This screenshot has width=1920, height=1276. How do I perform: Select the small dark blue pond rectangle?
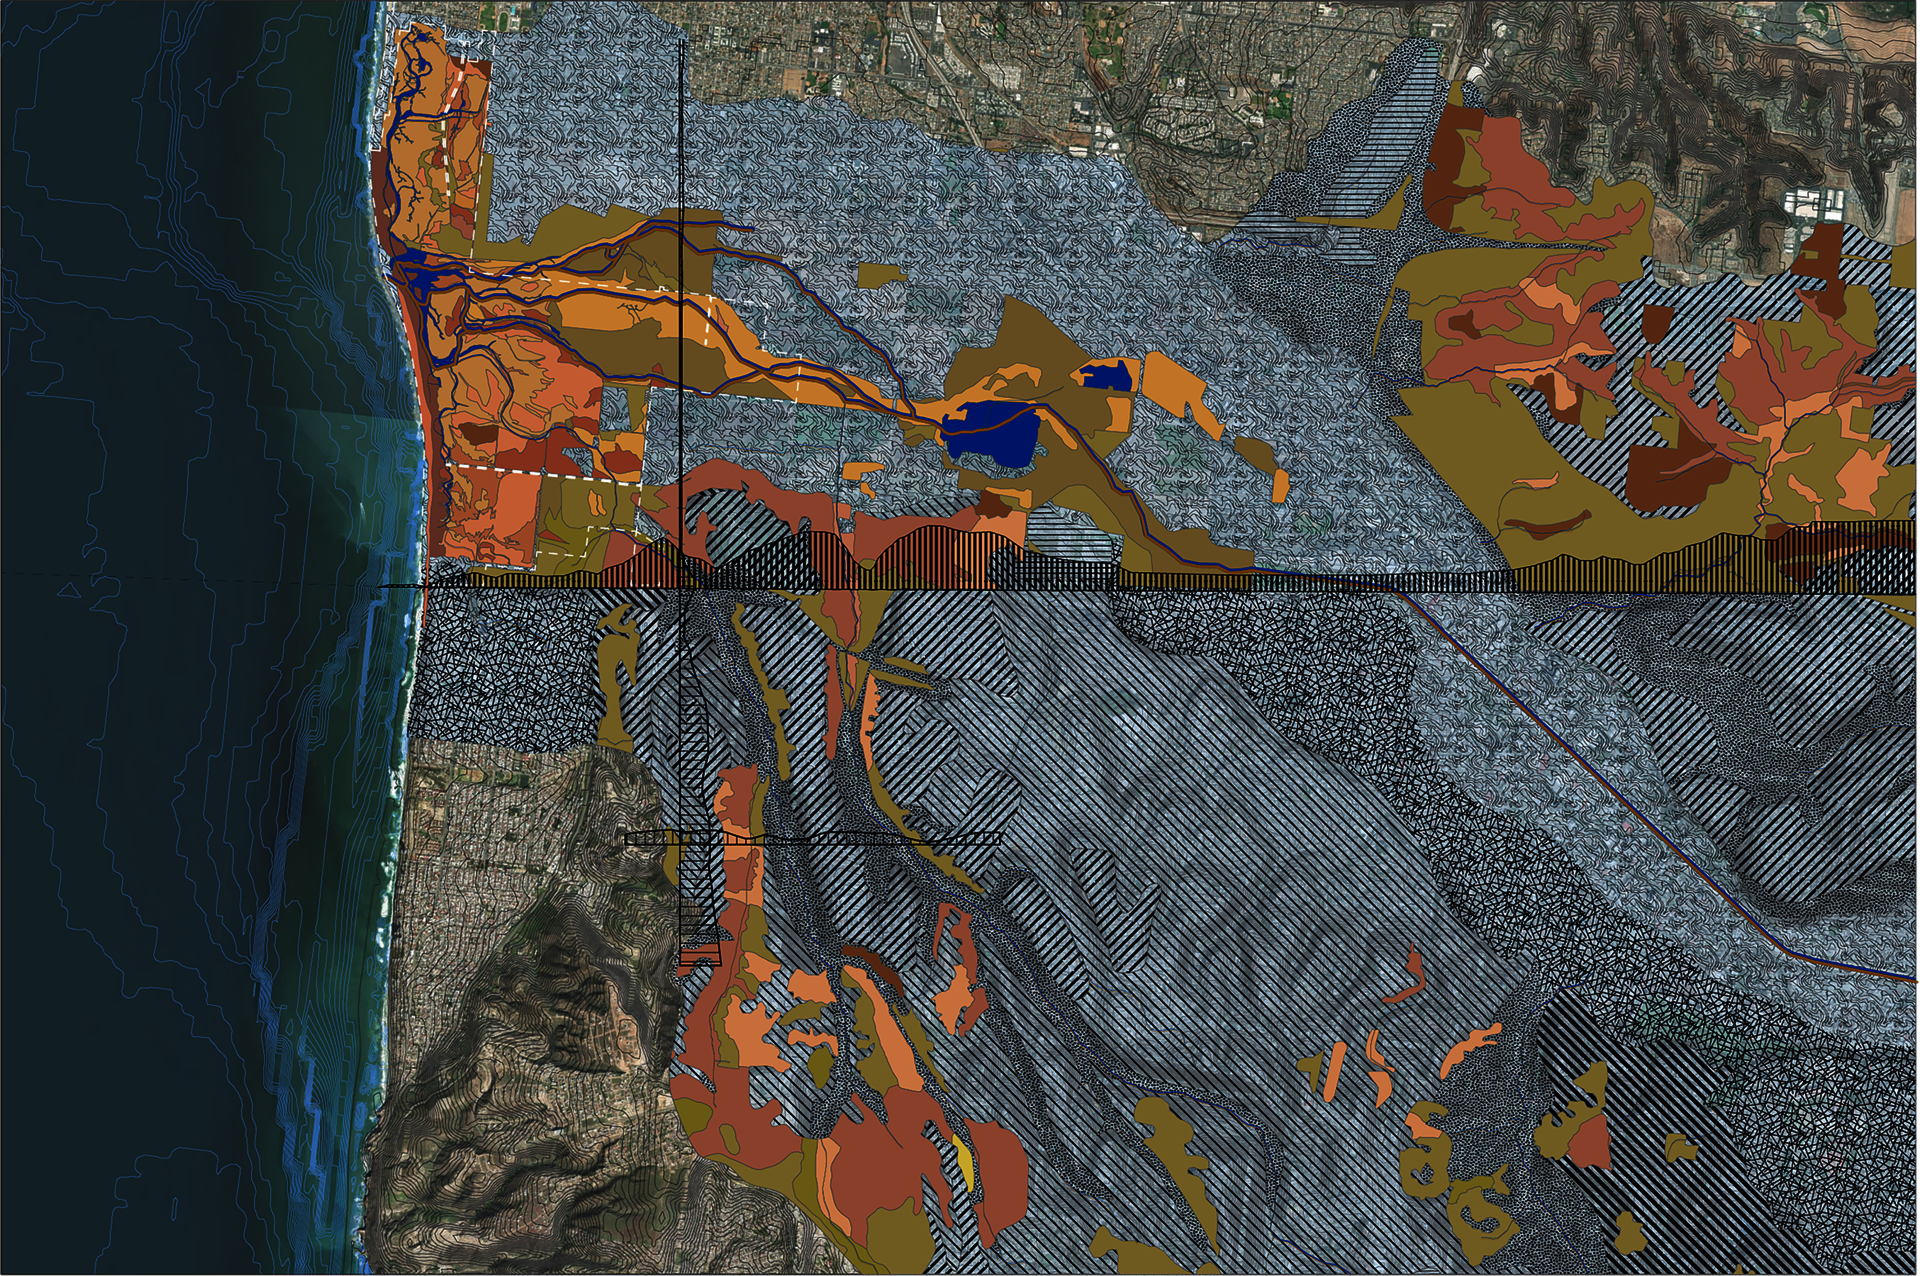point(1105,376)
